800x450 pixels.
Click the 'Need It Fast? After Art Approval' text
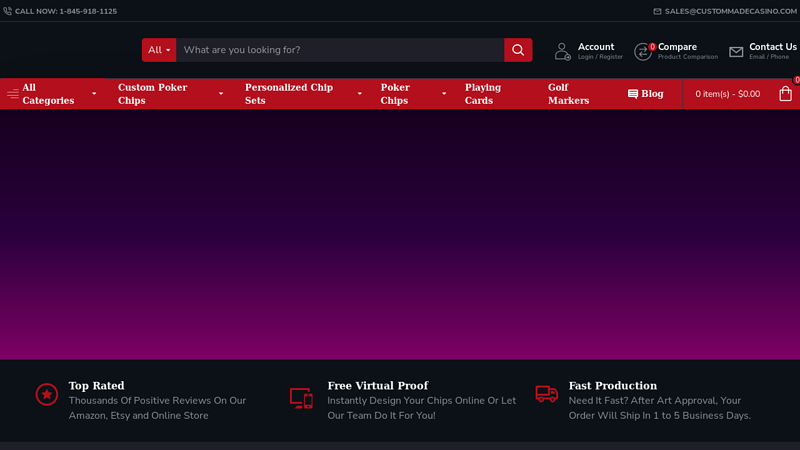click(x=660, y=408)
